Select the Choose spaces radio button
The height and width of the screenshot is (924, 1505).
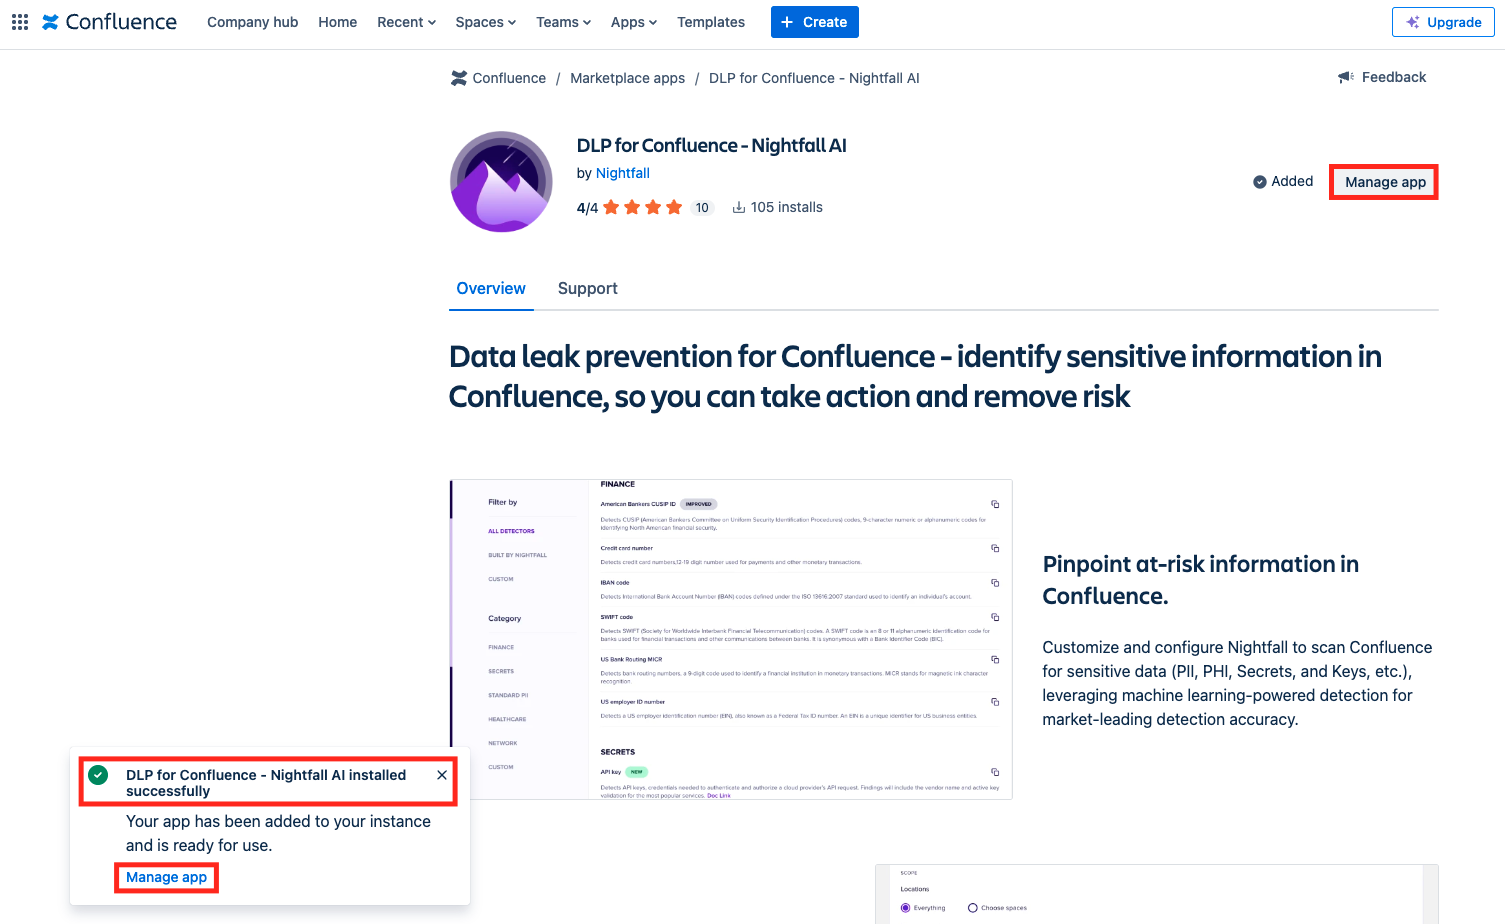(x=972, y=908)
